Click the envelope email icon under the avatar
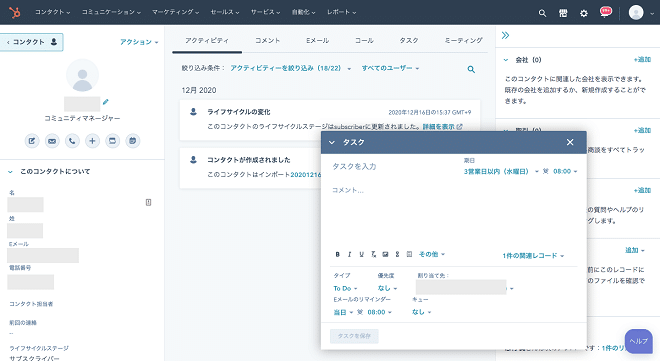 (52, 141)
